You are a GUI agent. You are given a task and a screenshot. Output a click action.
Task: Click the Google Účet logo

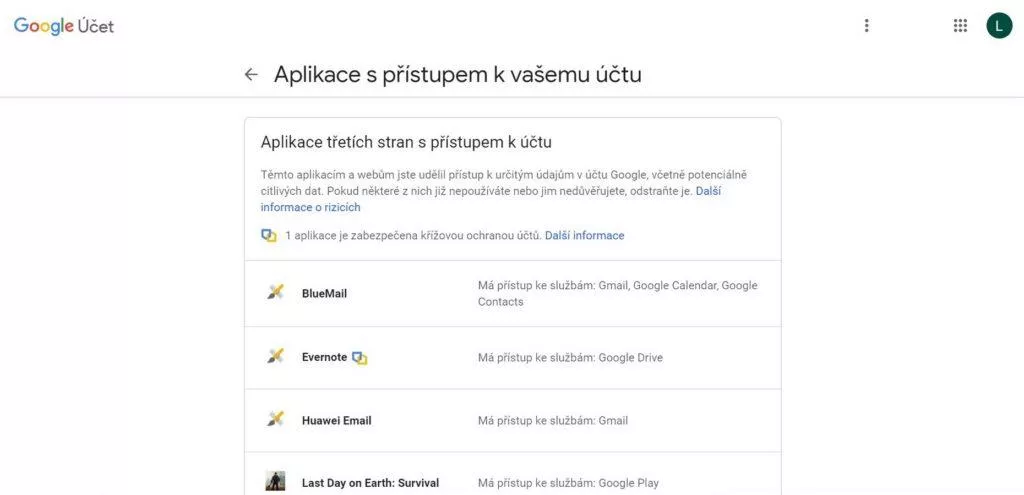click(63, 26)
